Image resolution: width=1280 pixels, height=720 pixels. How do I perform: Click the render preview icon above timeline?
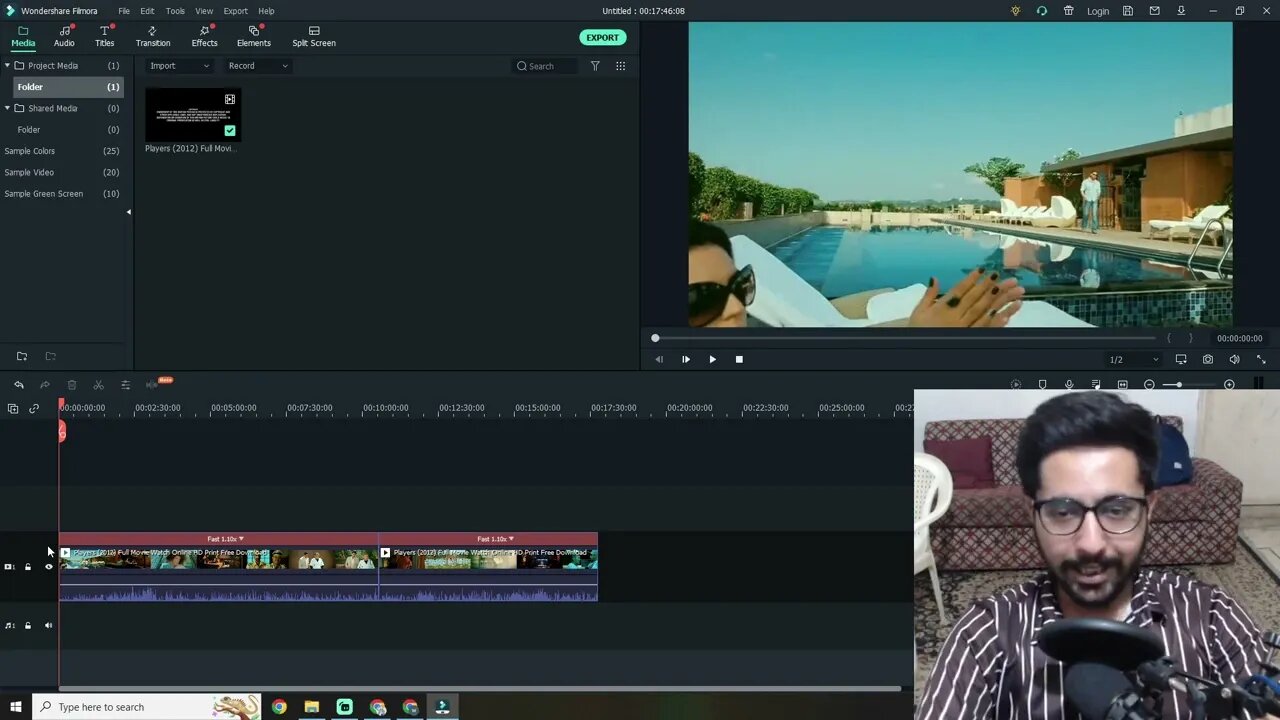click(1016, 385)
